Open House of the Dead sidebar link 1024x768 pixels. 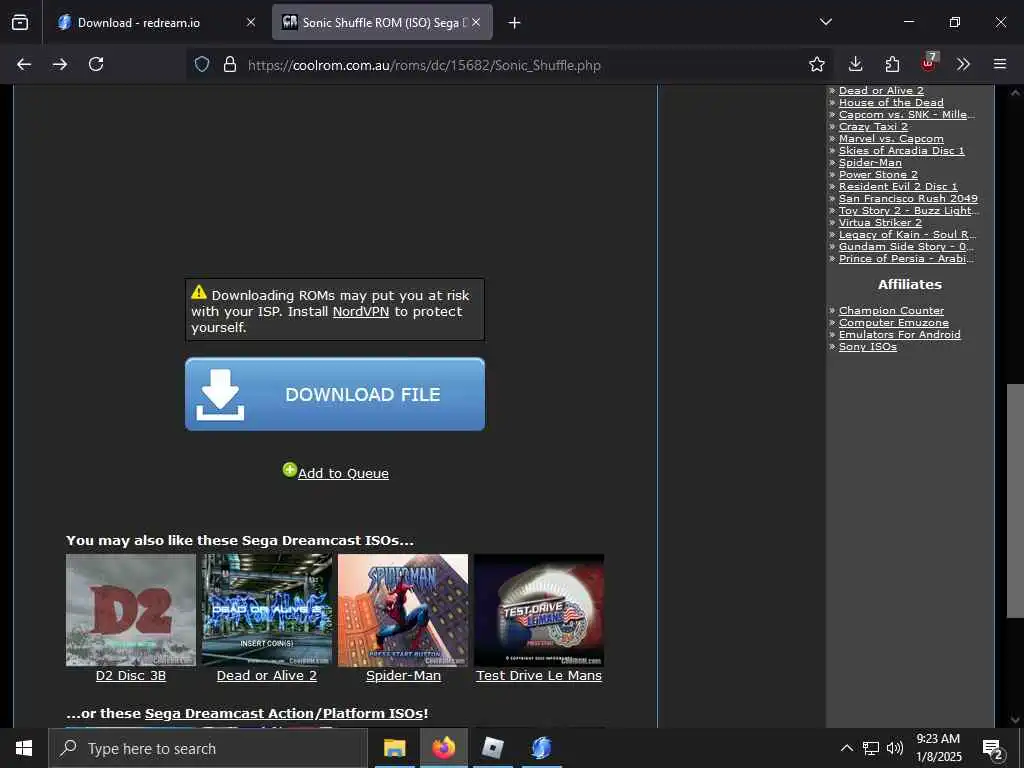[x=891, y=103]
